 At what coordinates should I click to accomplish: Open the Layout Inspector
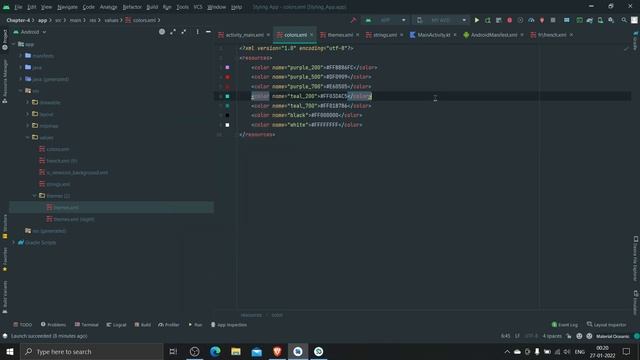point(607,325)
